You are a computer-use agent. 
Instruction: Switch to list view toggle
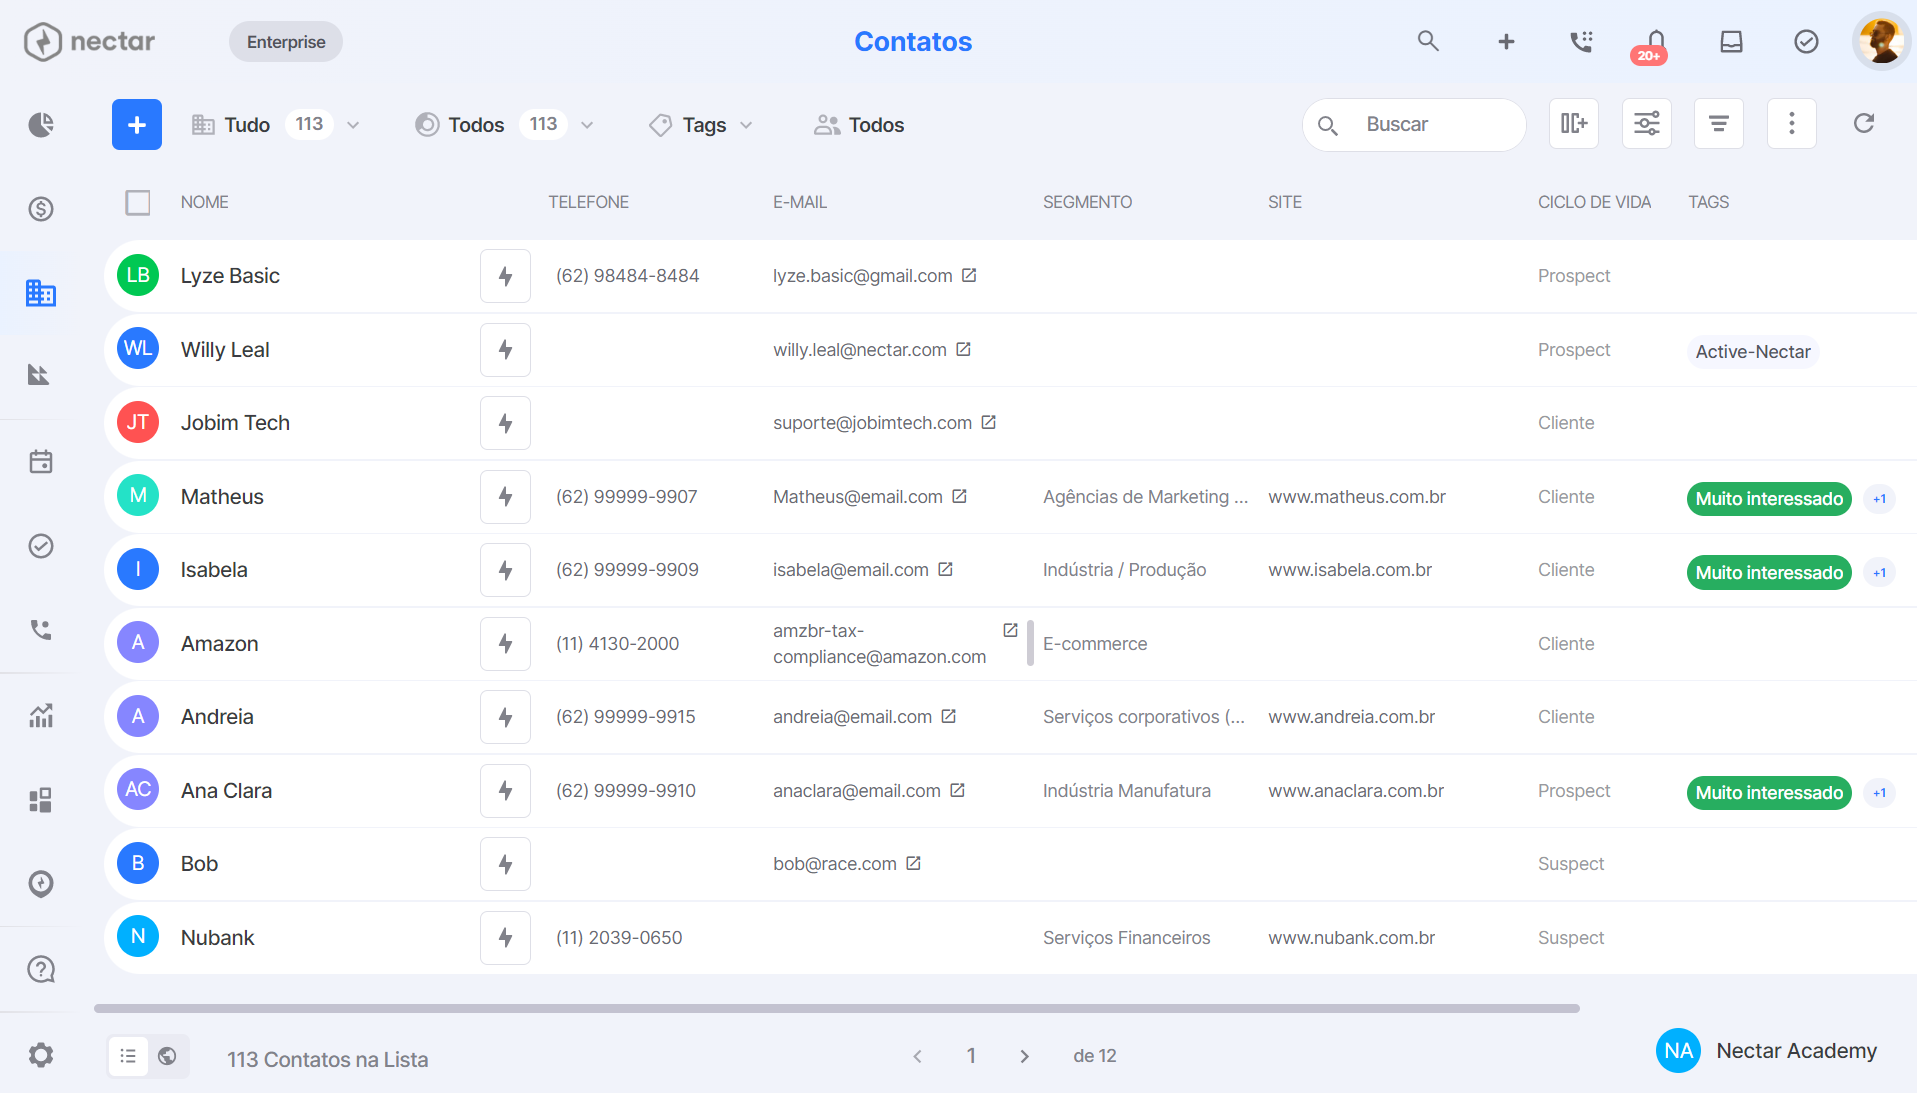(x=128, y=1056)
